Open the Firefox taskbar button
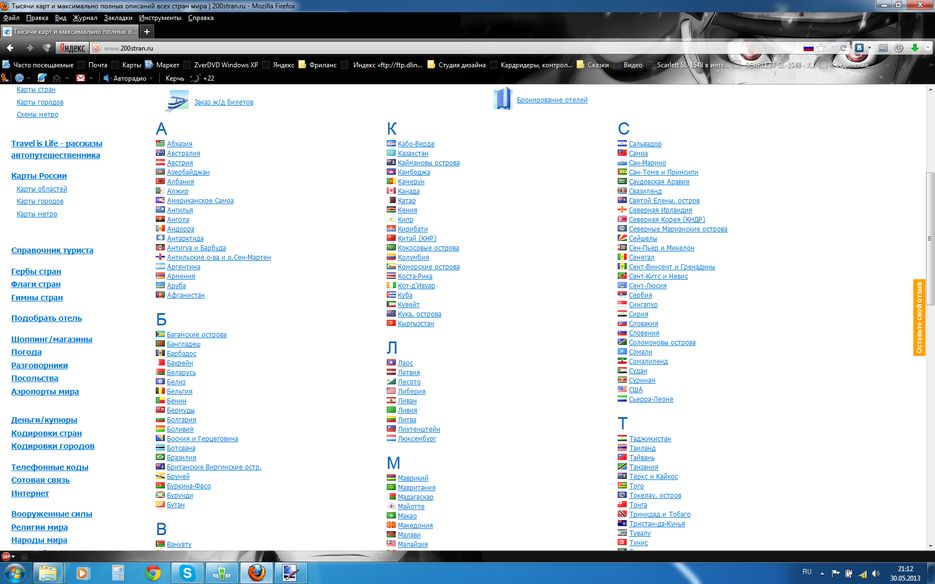The width and height of the screenshot is (935, 584). click(x=256, y=573)
